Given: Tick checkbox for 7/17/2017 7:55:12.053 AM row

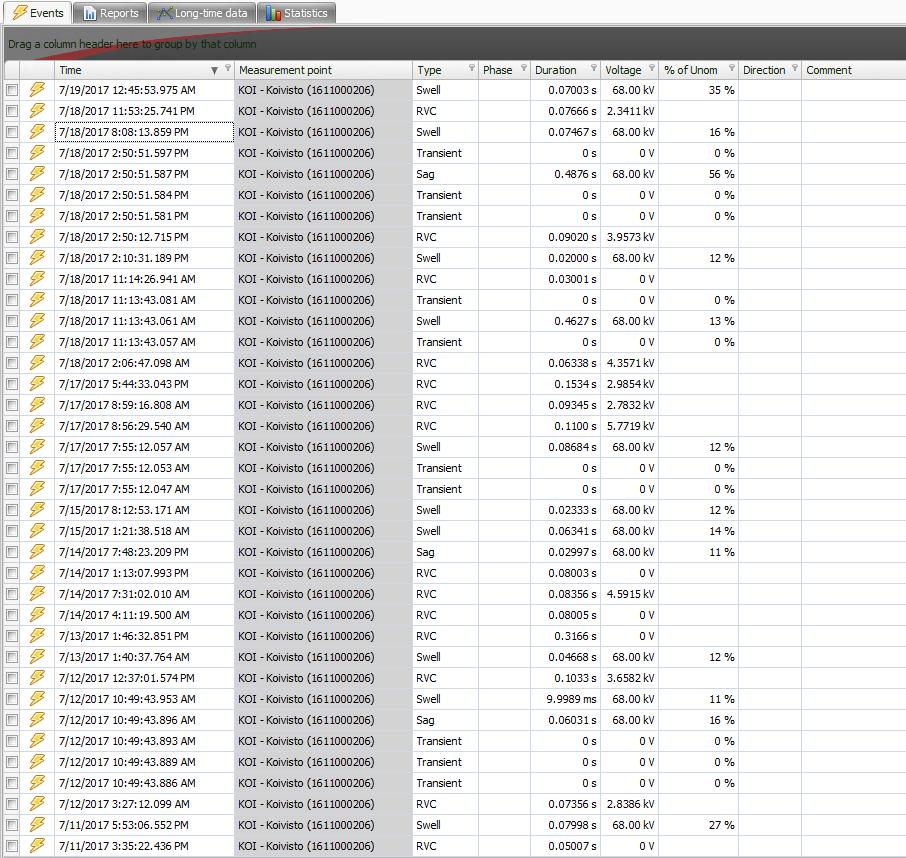Looking at the screenshot, I should pos(12,469).
